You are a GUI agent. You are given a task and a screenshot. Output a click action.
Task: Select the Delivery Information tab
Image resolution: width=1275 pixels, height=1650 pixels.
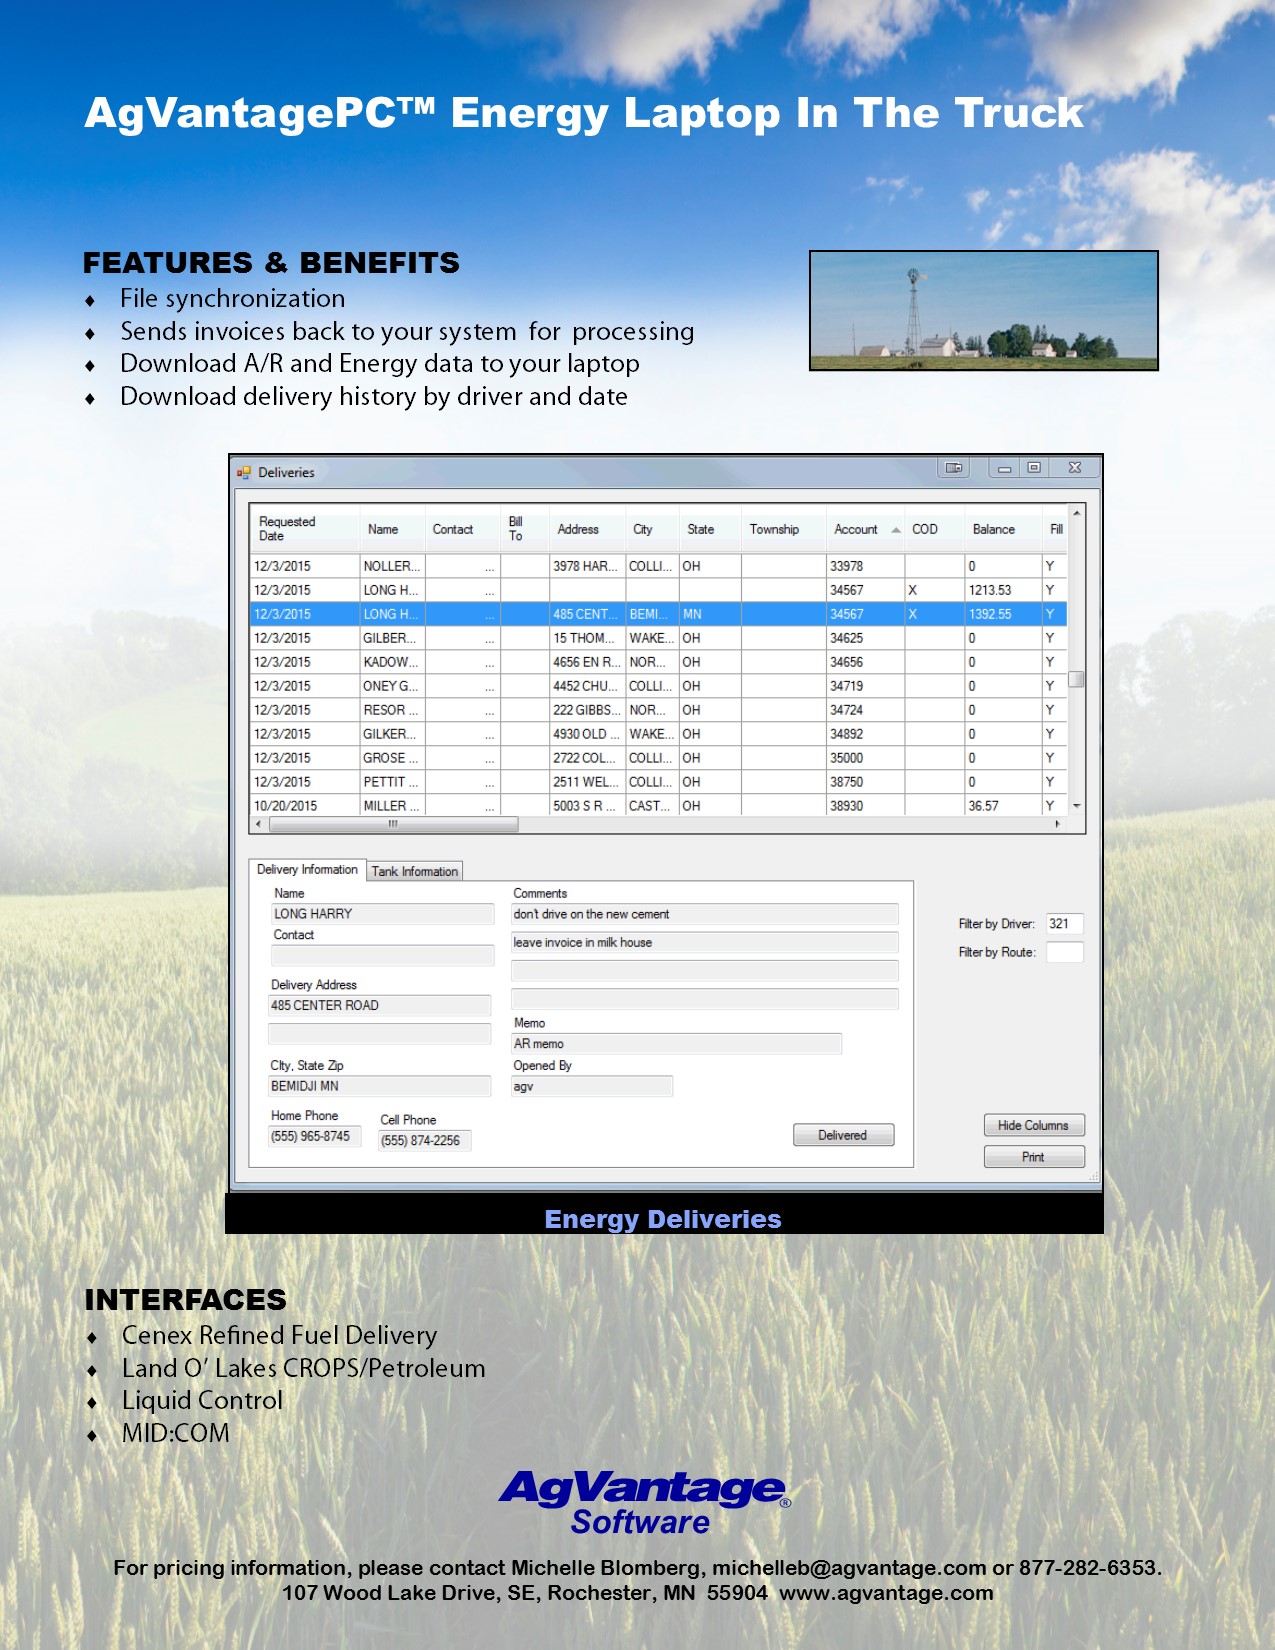307,869
